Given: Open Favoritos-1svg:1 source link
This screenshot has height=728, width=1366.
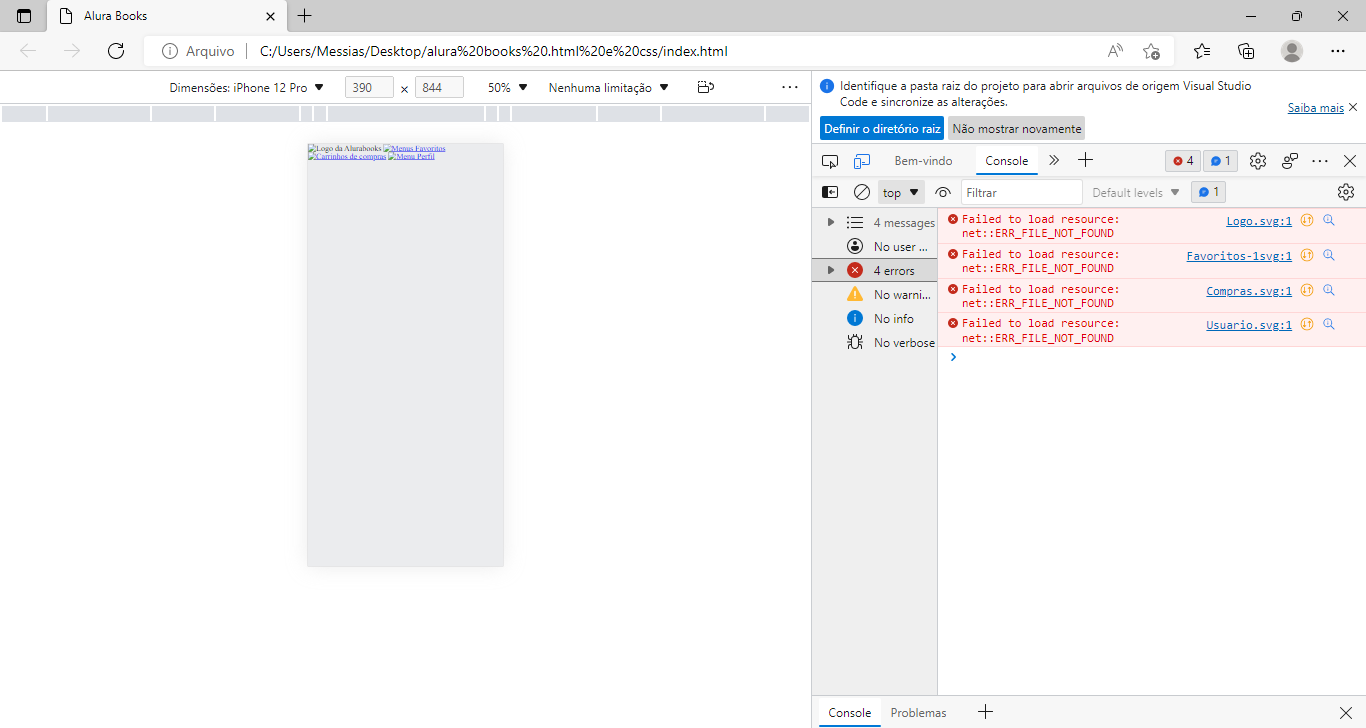Looking at the screenshot, I should (x=1239, y=256).
